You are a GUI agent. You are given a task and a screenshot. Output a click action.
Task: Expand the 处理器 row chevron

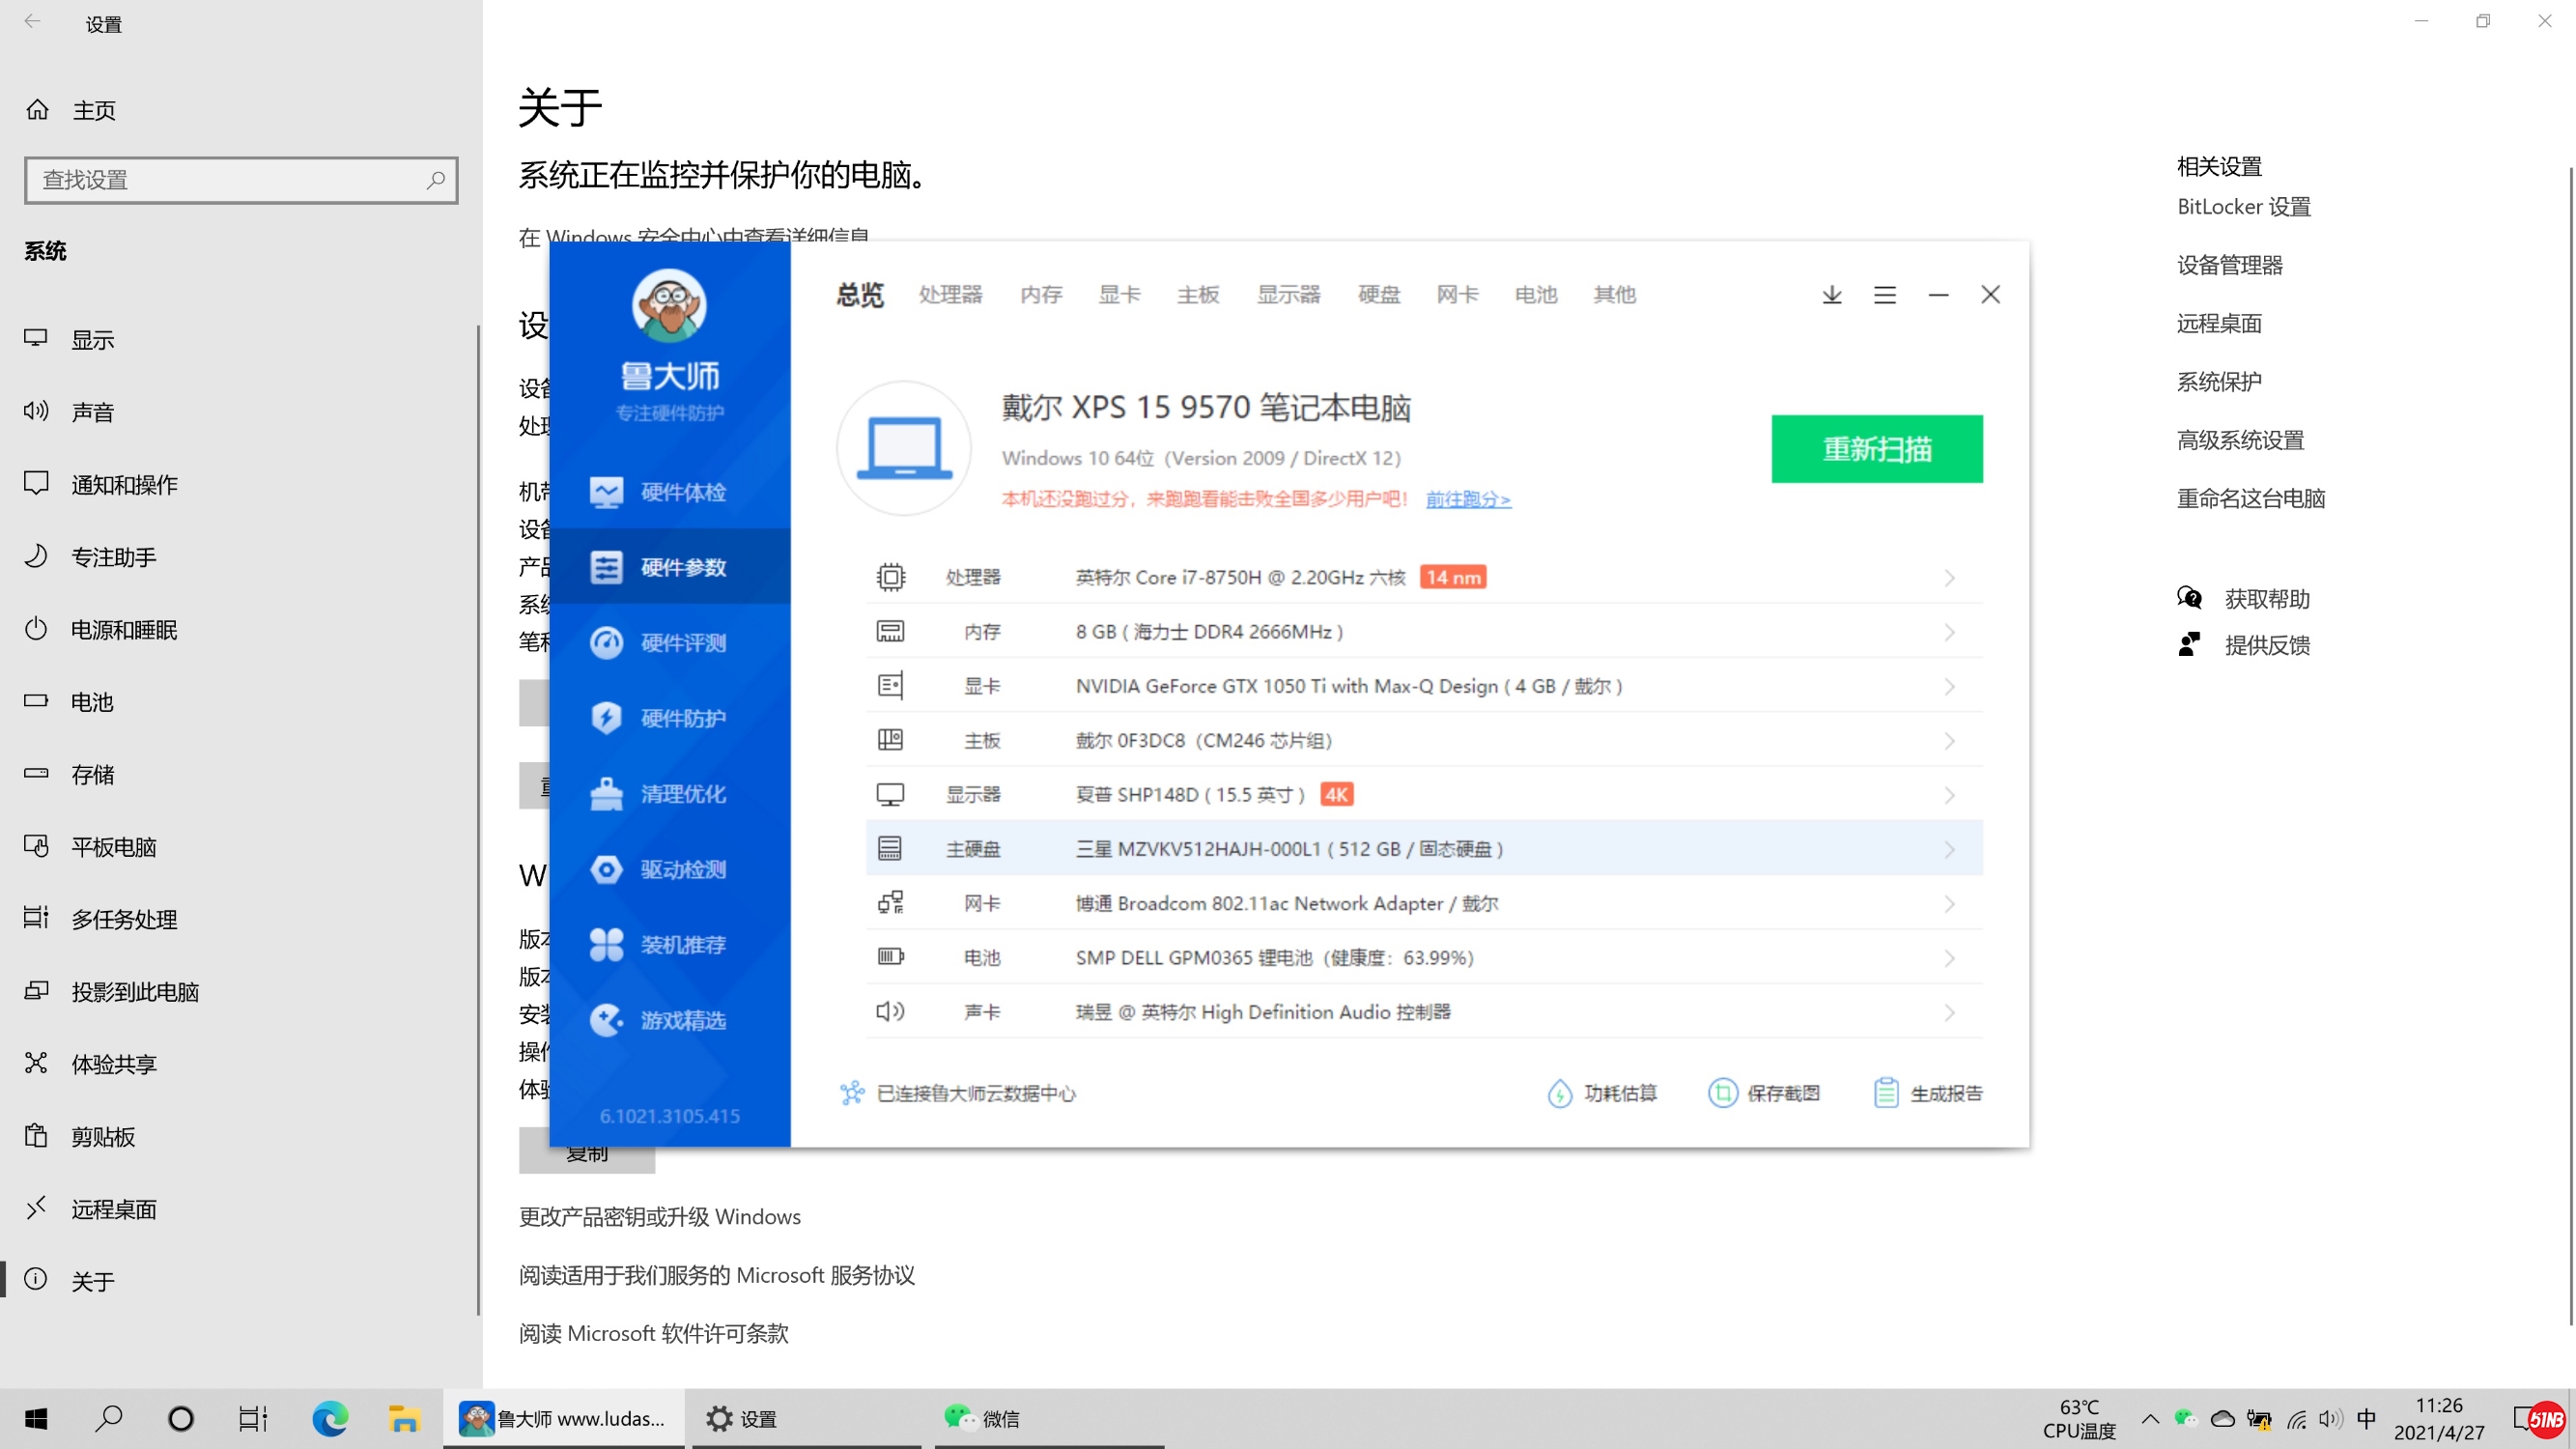tap(1949, 578)
